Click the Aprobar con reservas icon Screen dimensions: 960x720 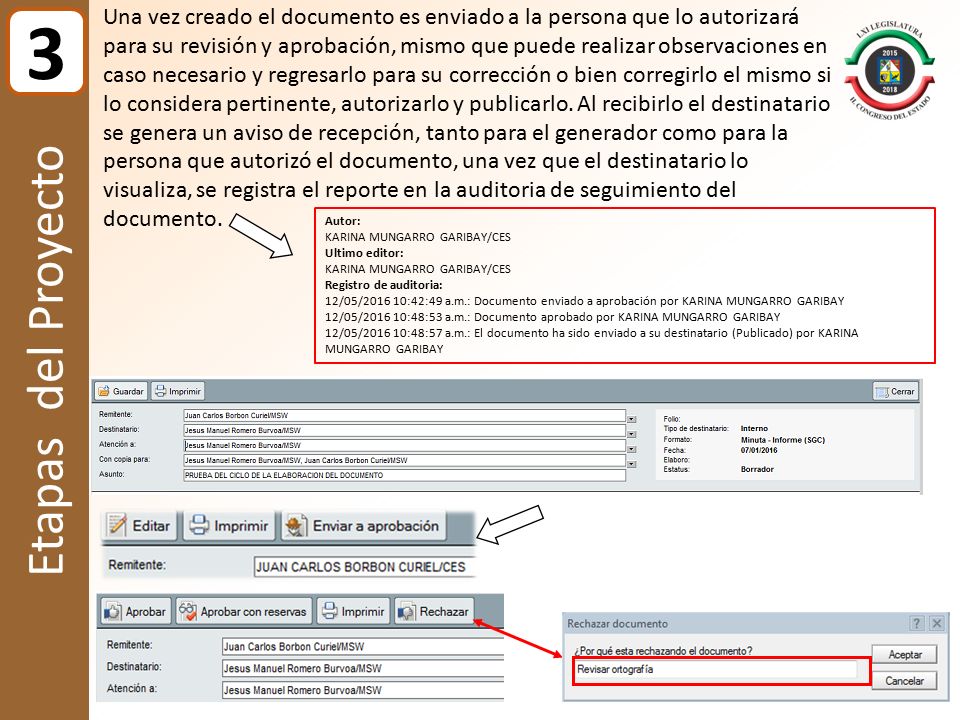[187, 612]
